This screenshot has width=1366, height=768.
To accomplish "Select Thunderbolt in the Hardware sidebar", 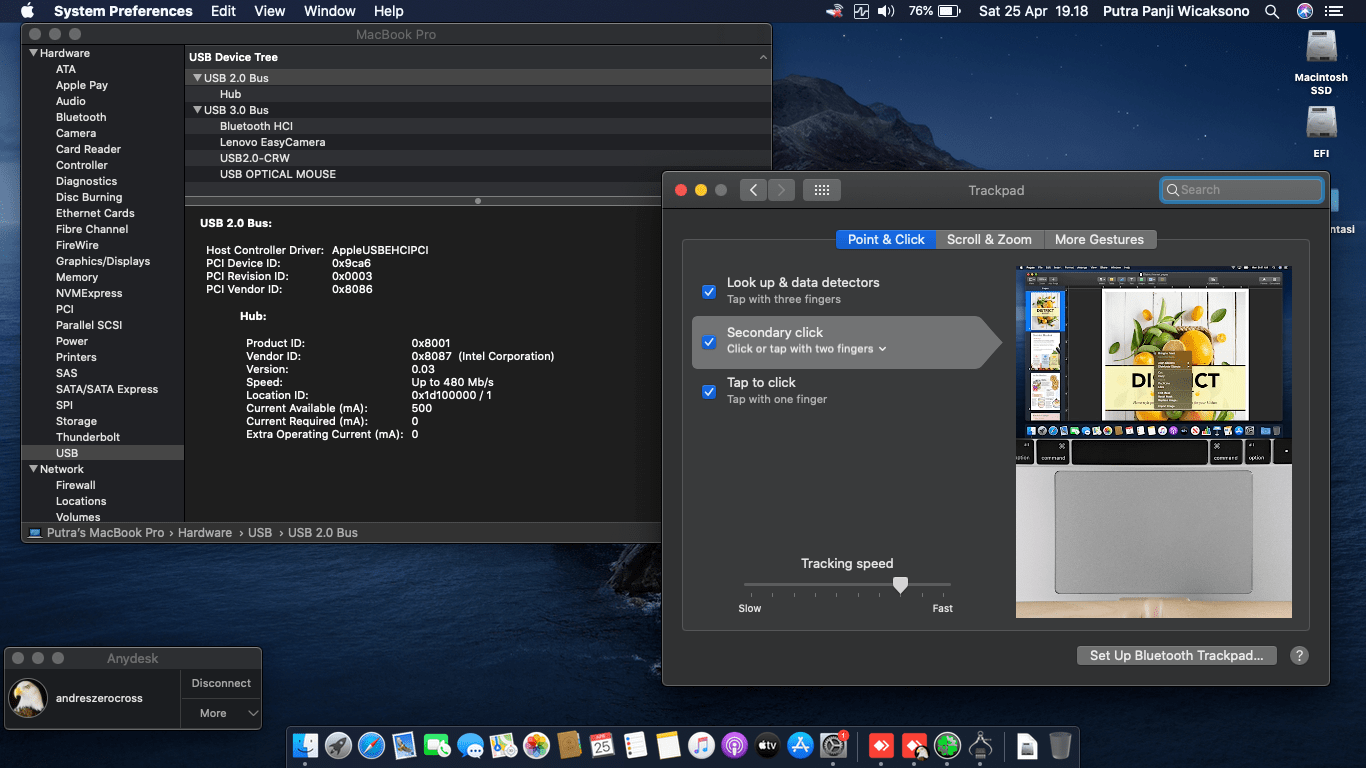I will [88, 437].
